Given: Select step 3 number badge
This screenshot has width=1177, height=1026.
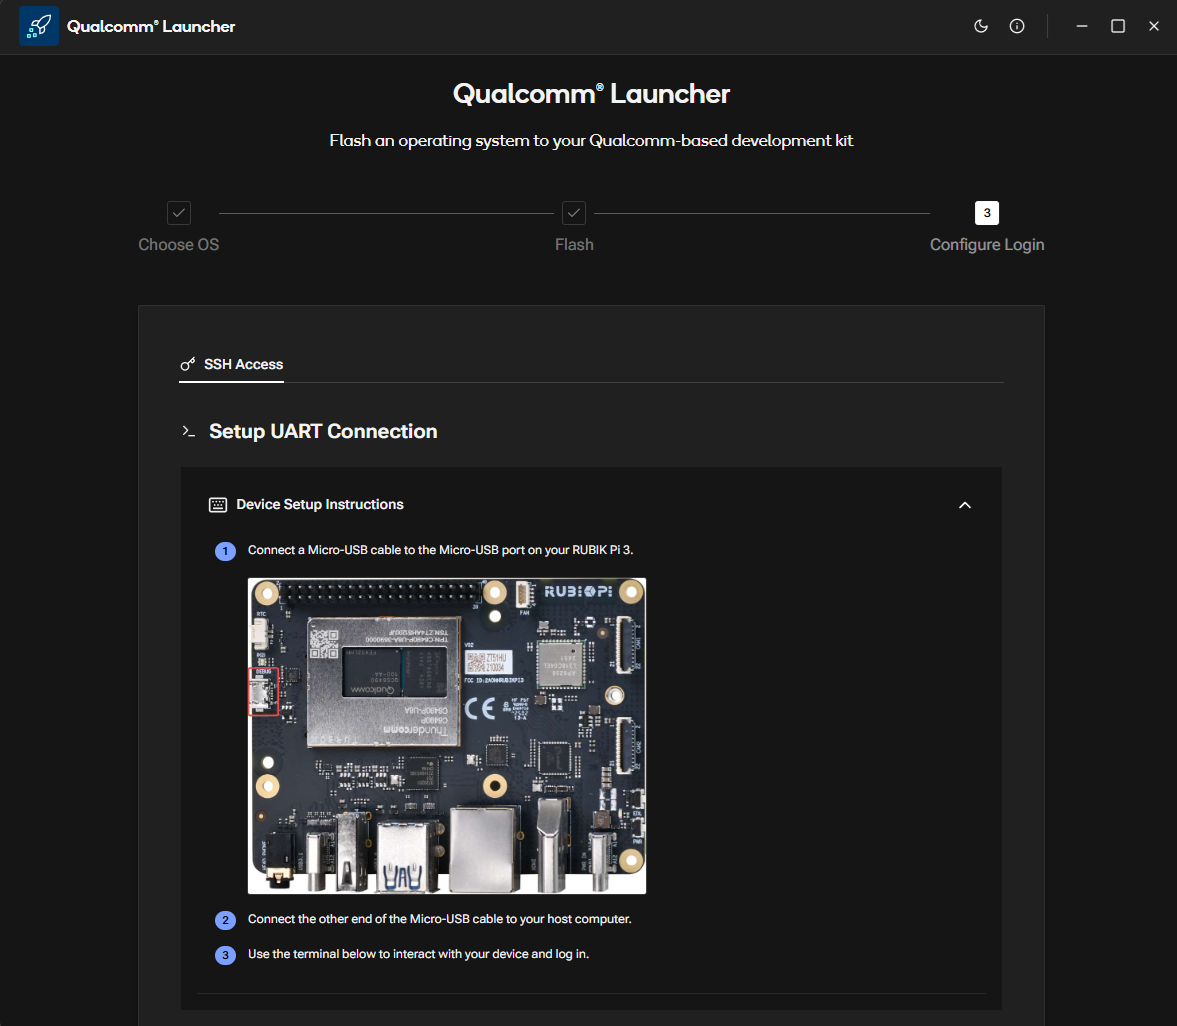Looking at the screenshot, I should coord(987,213).
